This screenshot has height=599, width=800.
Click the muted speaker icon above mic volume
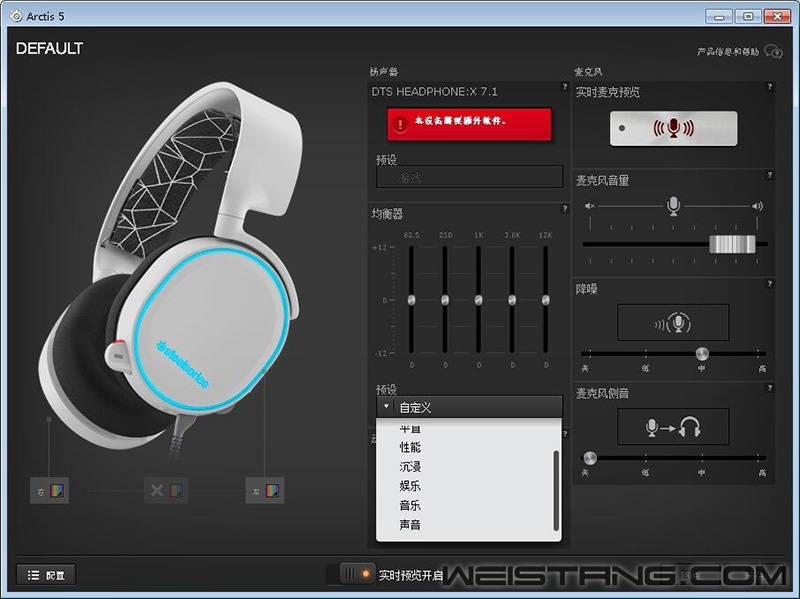(590, 206)
